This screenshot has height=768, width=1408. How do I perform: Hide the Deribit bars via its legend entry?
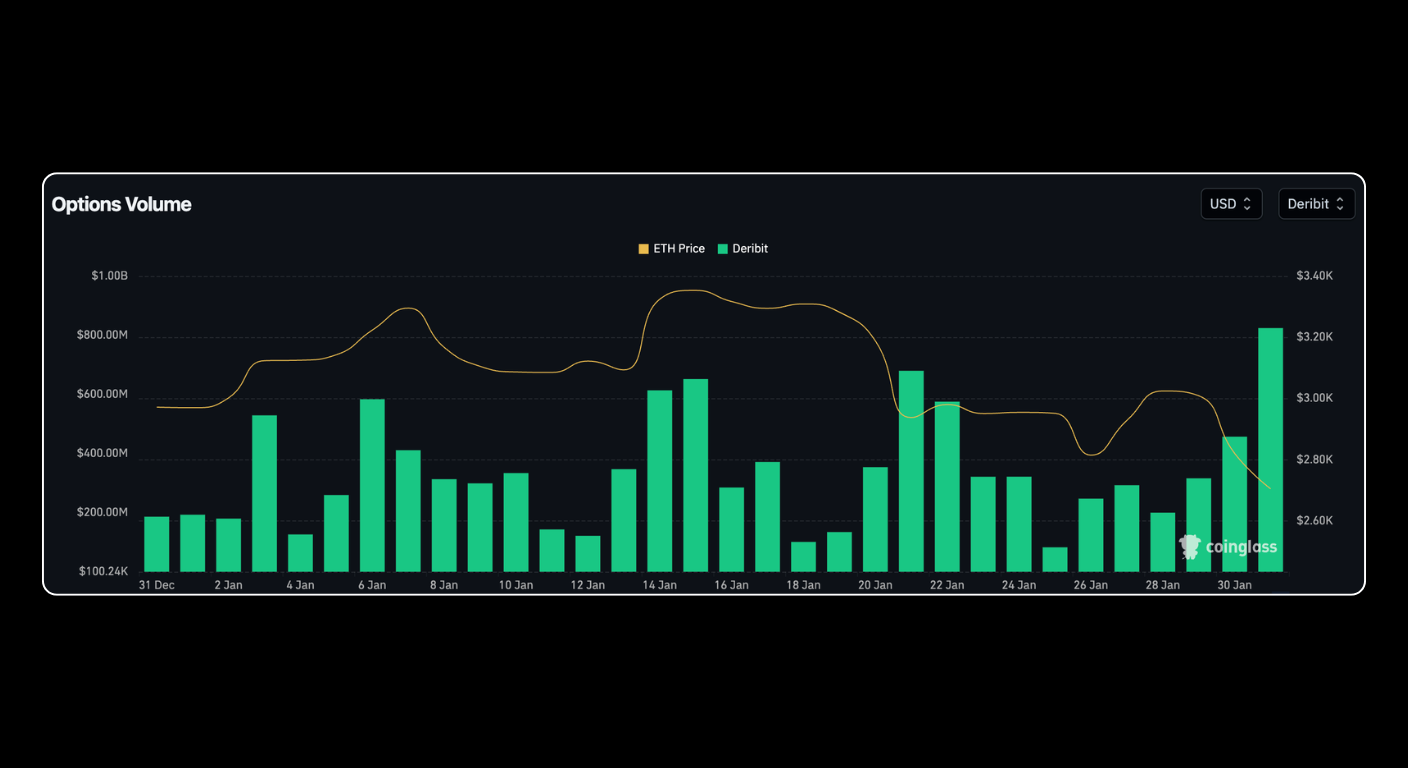(742, 248)
